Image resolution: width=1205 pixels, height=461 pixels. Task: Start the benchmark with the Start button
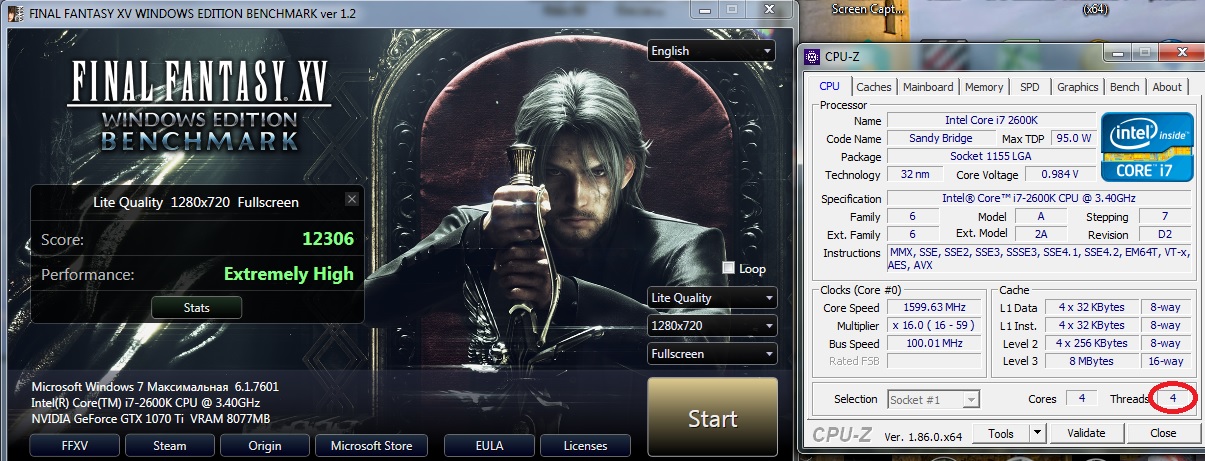[x=712, y=418]
